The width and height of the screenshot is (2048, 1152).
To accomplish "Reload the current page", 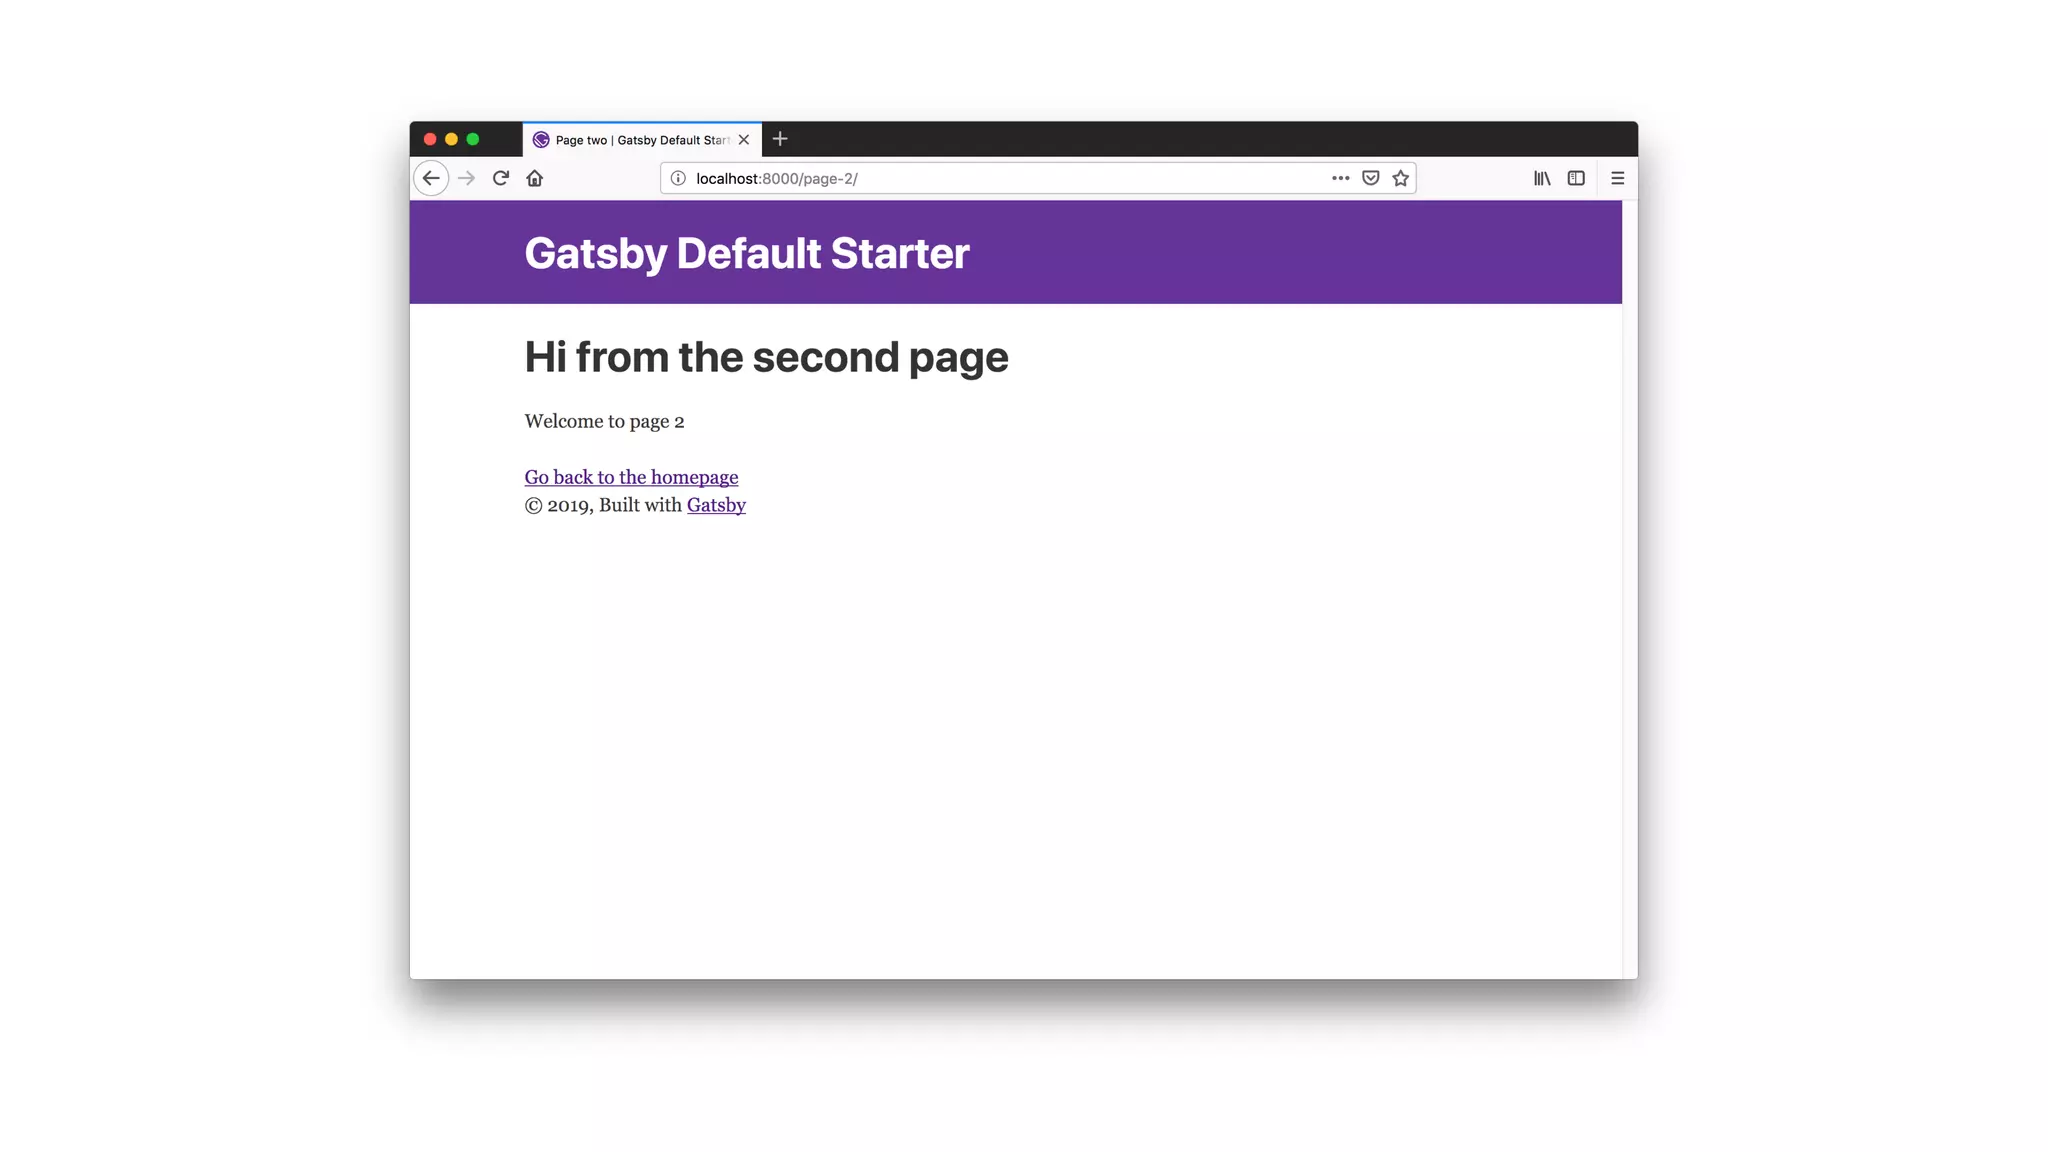I will [x=501, y=178].
